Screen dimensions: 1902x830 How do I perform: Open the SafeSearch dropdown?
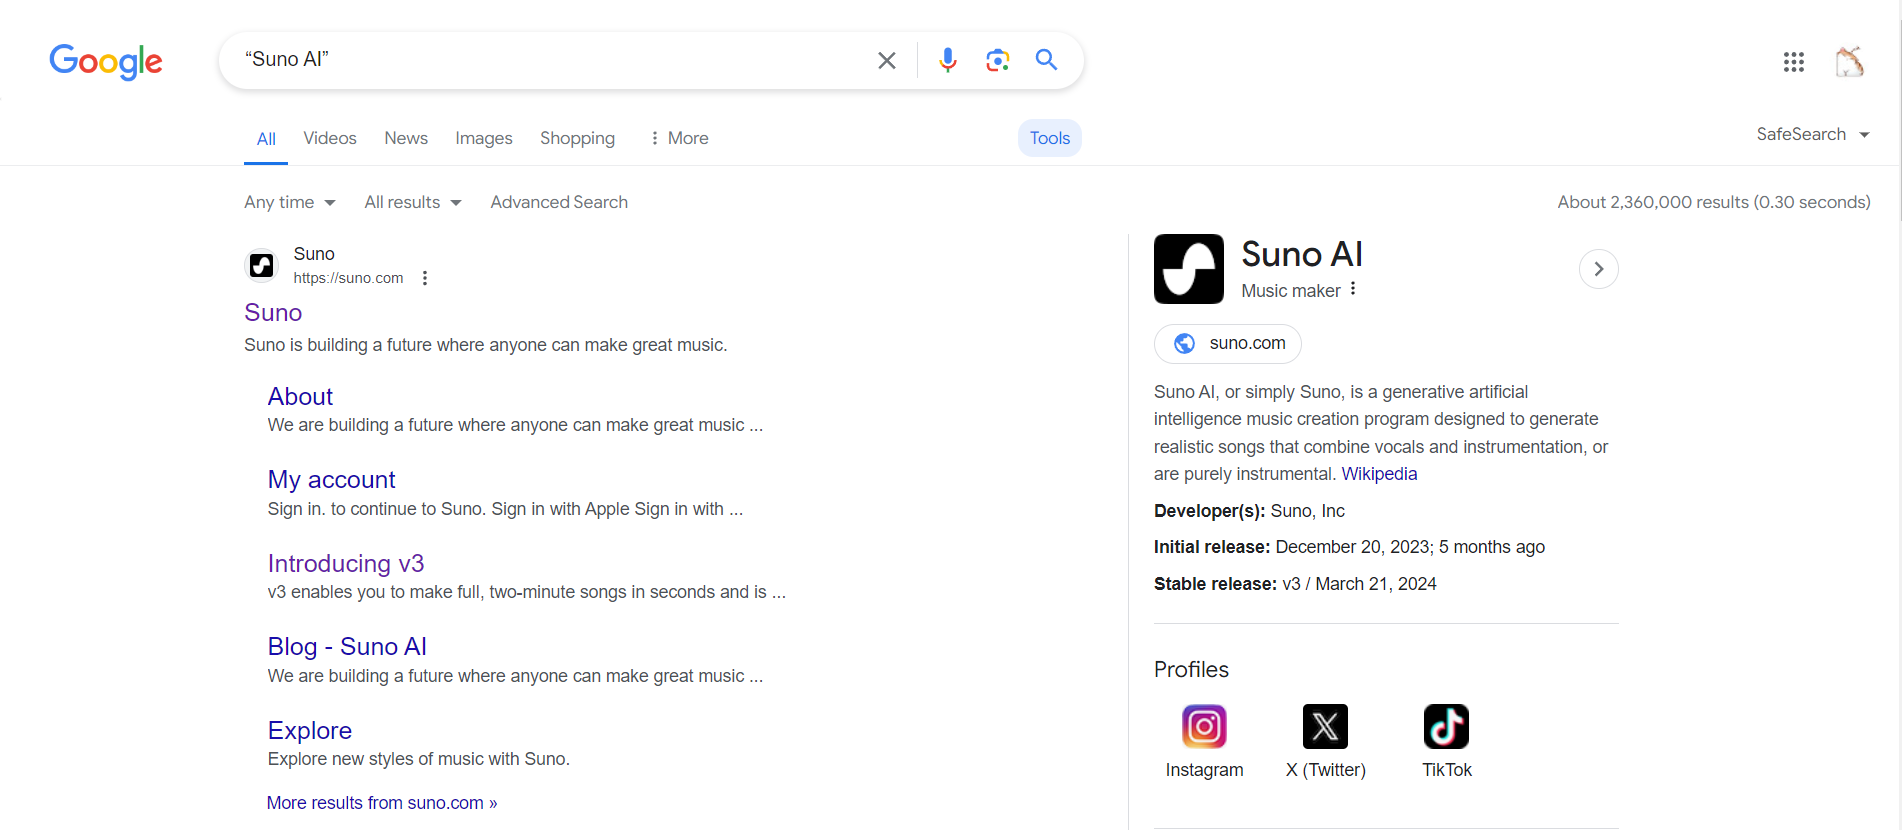(x=1812, y=134)
